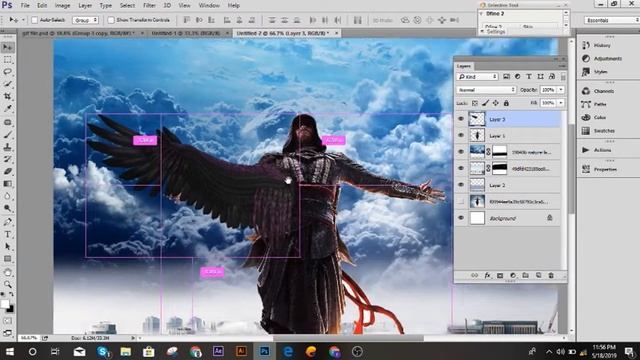Select the Rectangle shape tool
The image size is (640, 360).
point(7,259)
